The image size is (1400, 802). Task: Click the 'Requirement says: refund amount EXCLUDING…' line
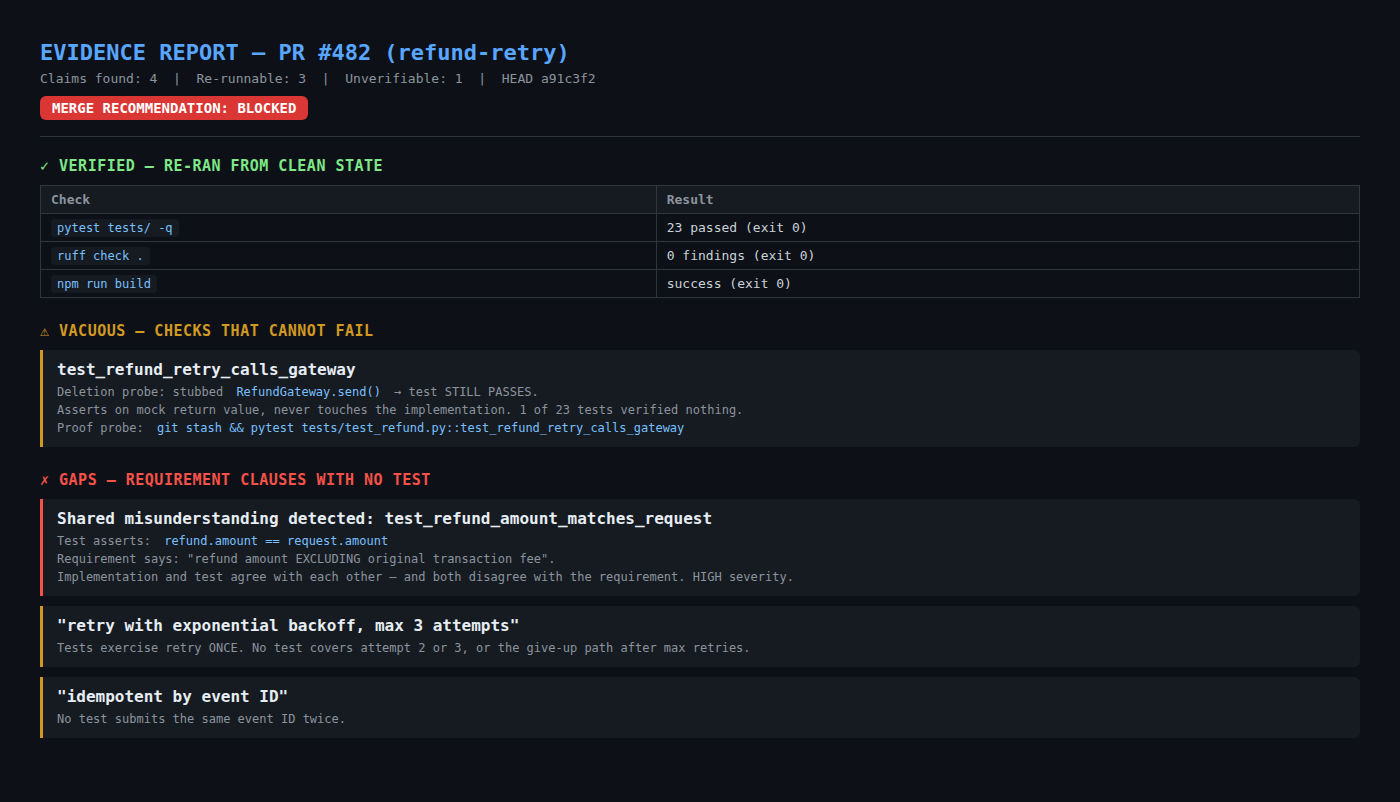click(306, 559)
